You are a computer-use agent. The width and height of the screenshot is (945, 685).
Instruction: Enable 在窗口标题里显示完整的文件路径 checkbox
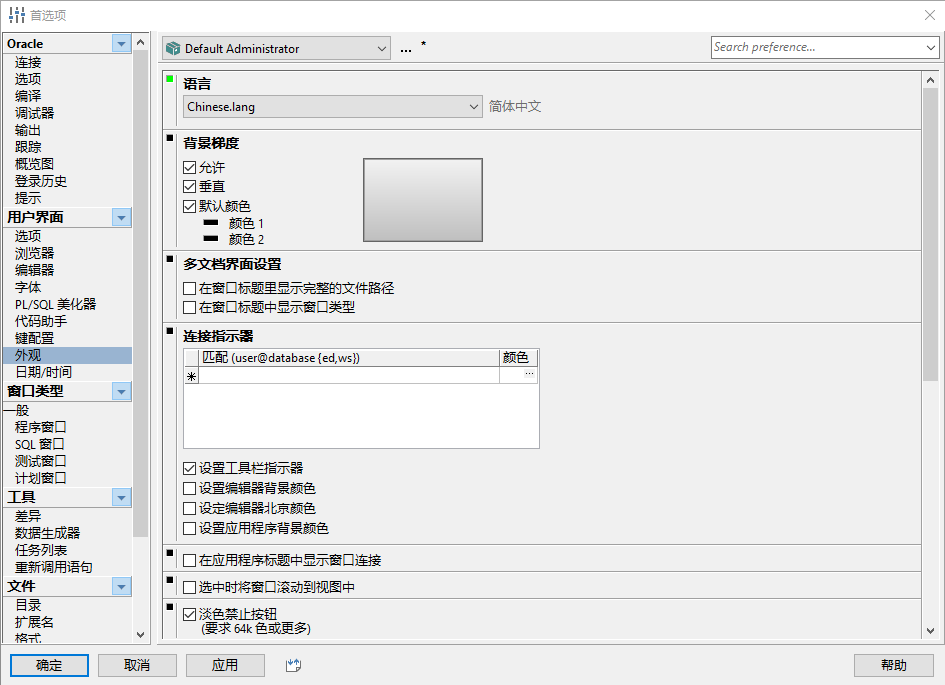point(190,288)
